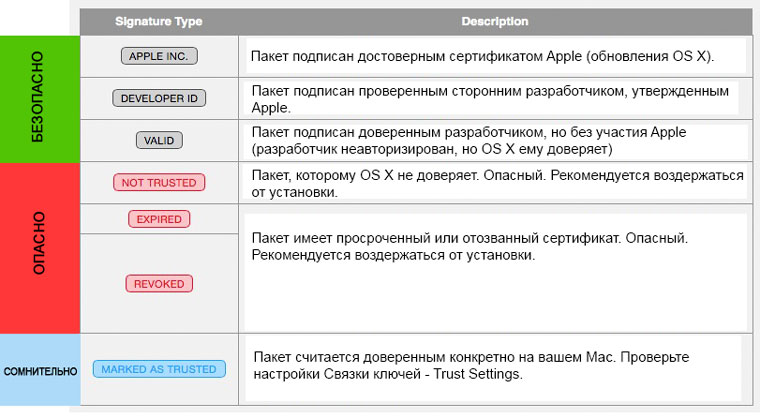The image size is (760, 418).
Task: Select the EXPIRED signature badge
Action: pyautogui.click(x=158, y=218)
